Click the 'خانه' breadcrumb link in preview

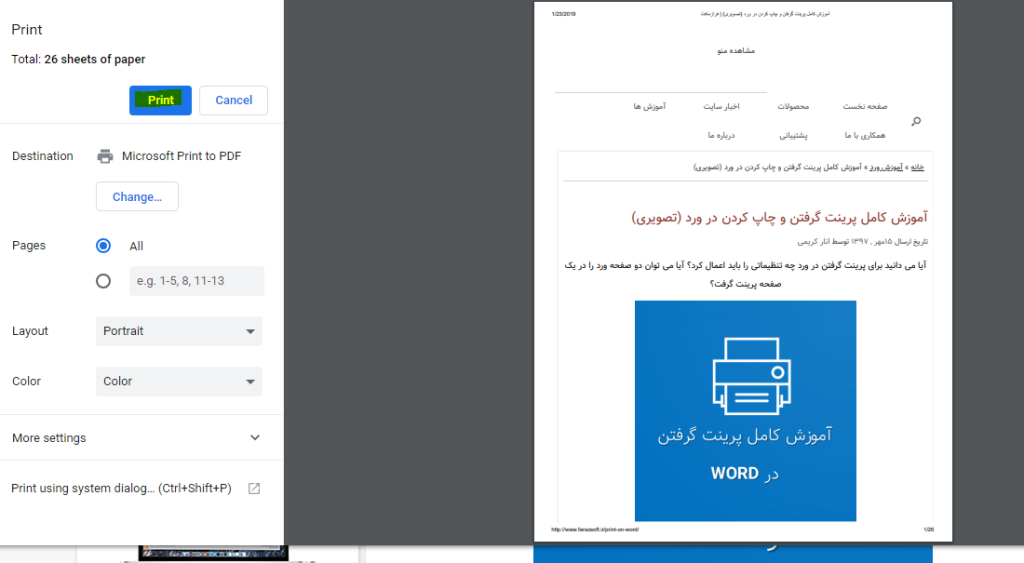tap(918, 167)
